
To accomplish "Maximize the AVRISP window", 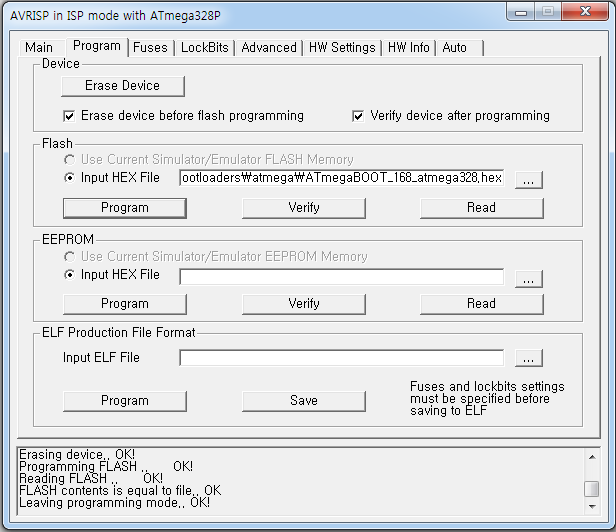I will tap(548, 12).
